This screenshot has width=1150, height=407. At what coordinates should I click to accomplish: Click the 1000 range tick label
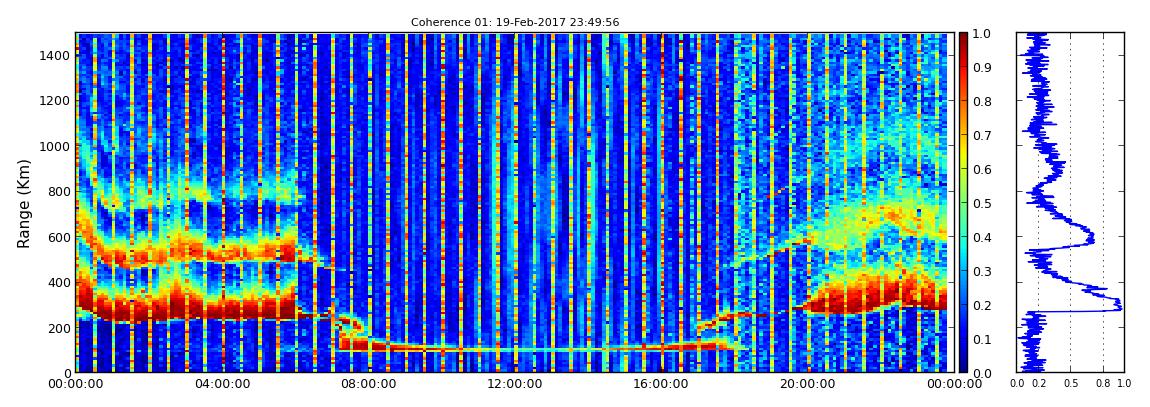coord(56,146)
